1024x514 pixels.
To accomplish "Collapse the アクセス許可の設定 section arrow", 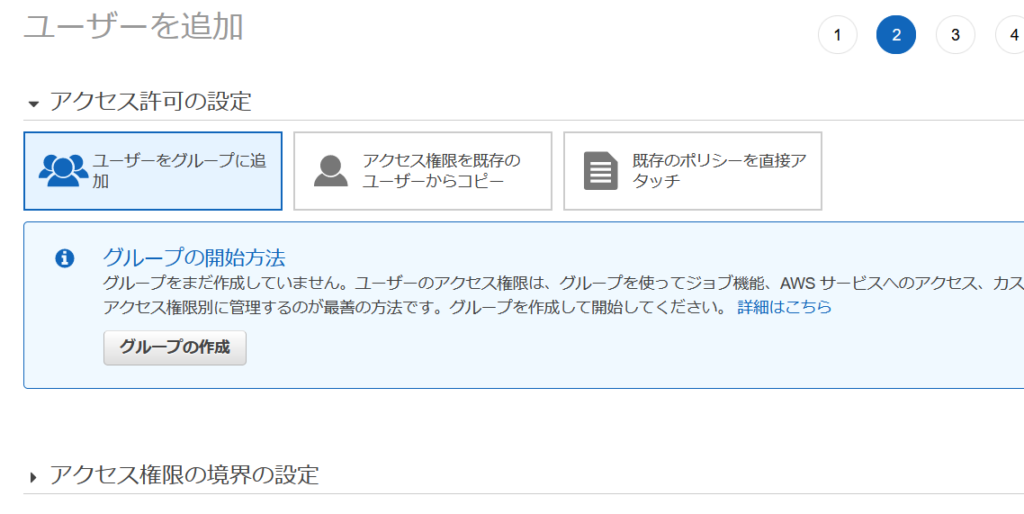I will (x=34, y=104).
